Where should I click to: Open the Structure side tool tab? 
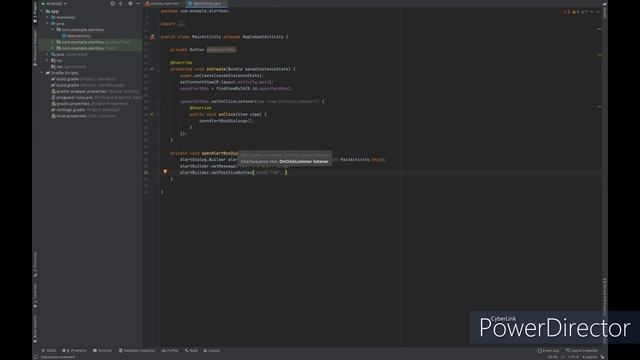[36, 264]
